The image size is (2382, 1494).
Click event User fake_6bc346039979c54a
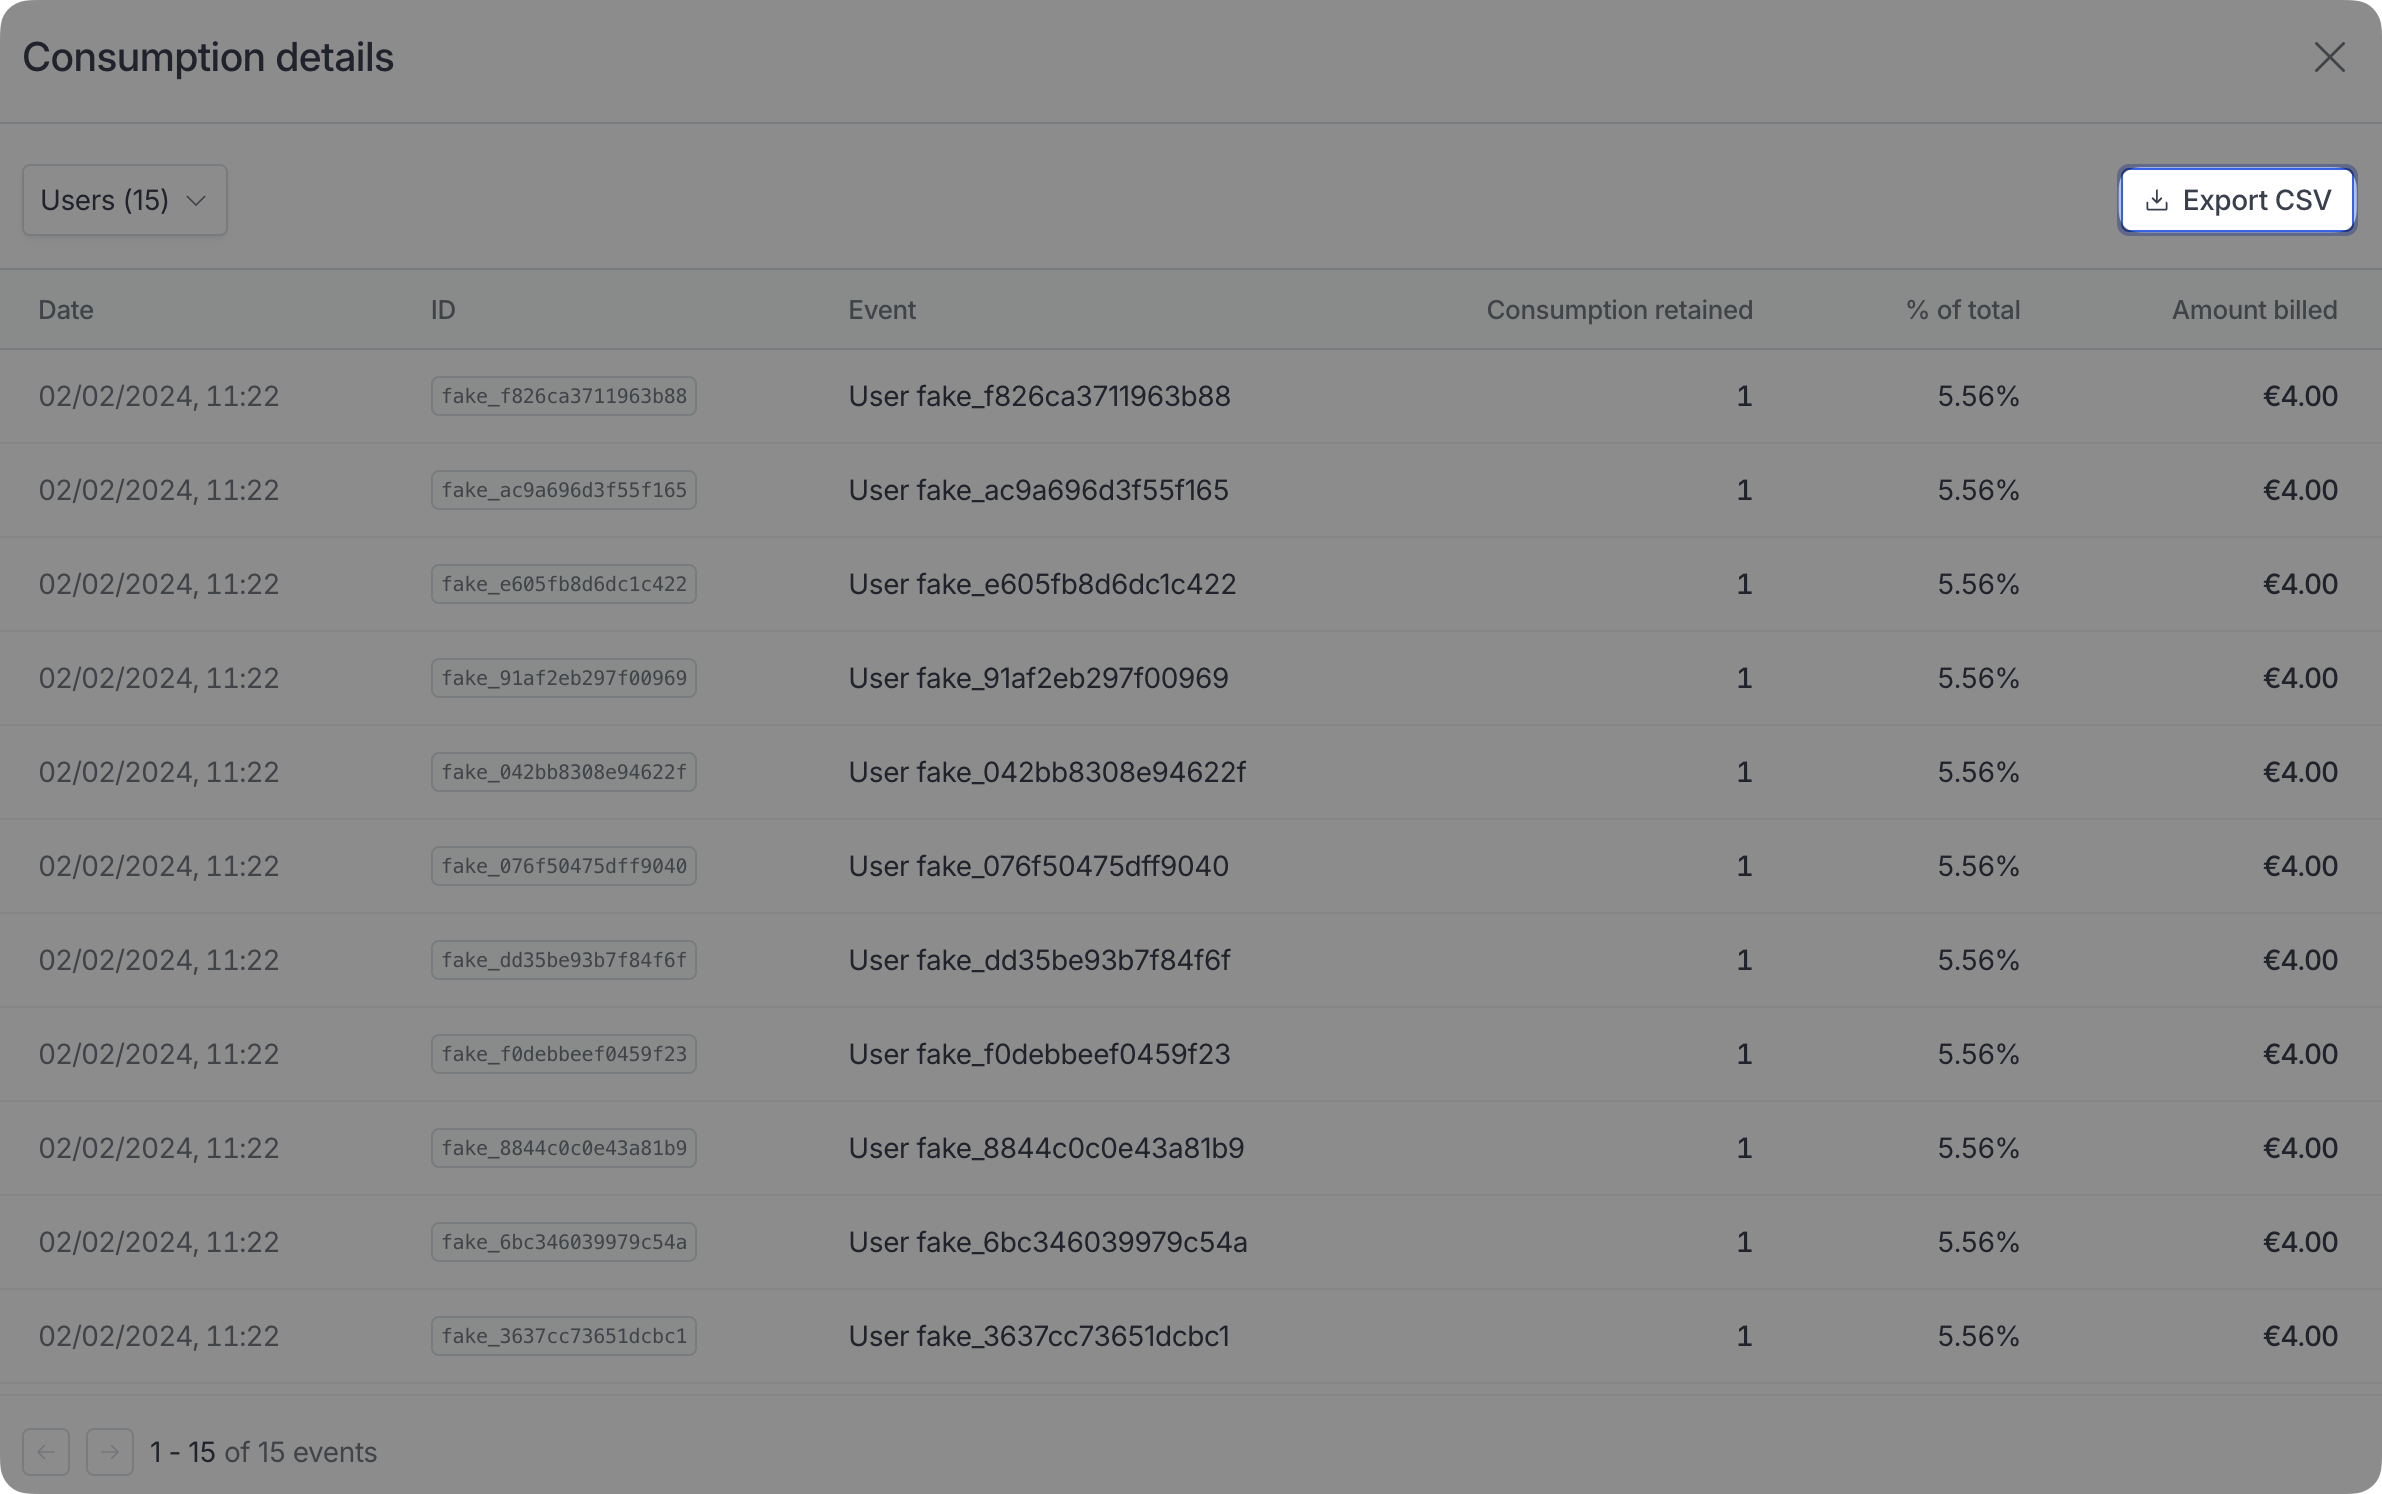pyautogui.click(x=1048, y=1242)
